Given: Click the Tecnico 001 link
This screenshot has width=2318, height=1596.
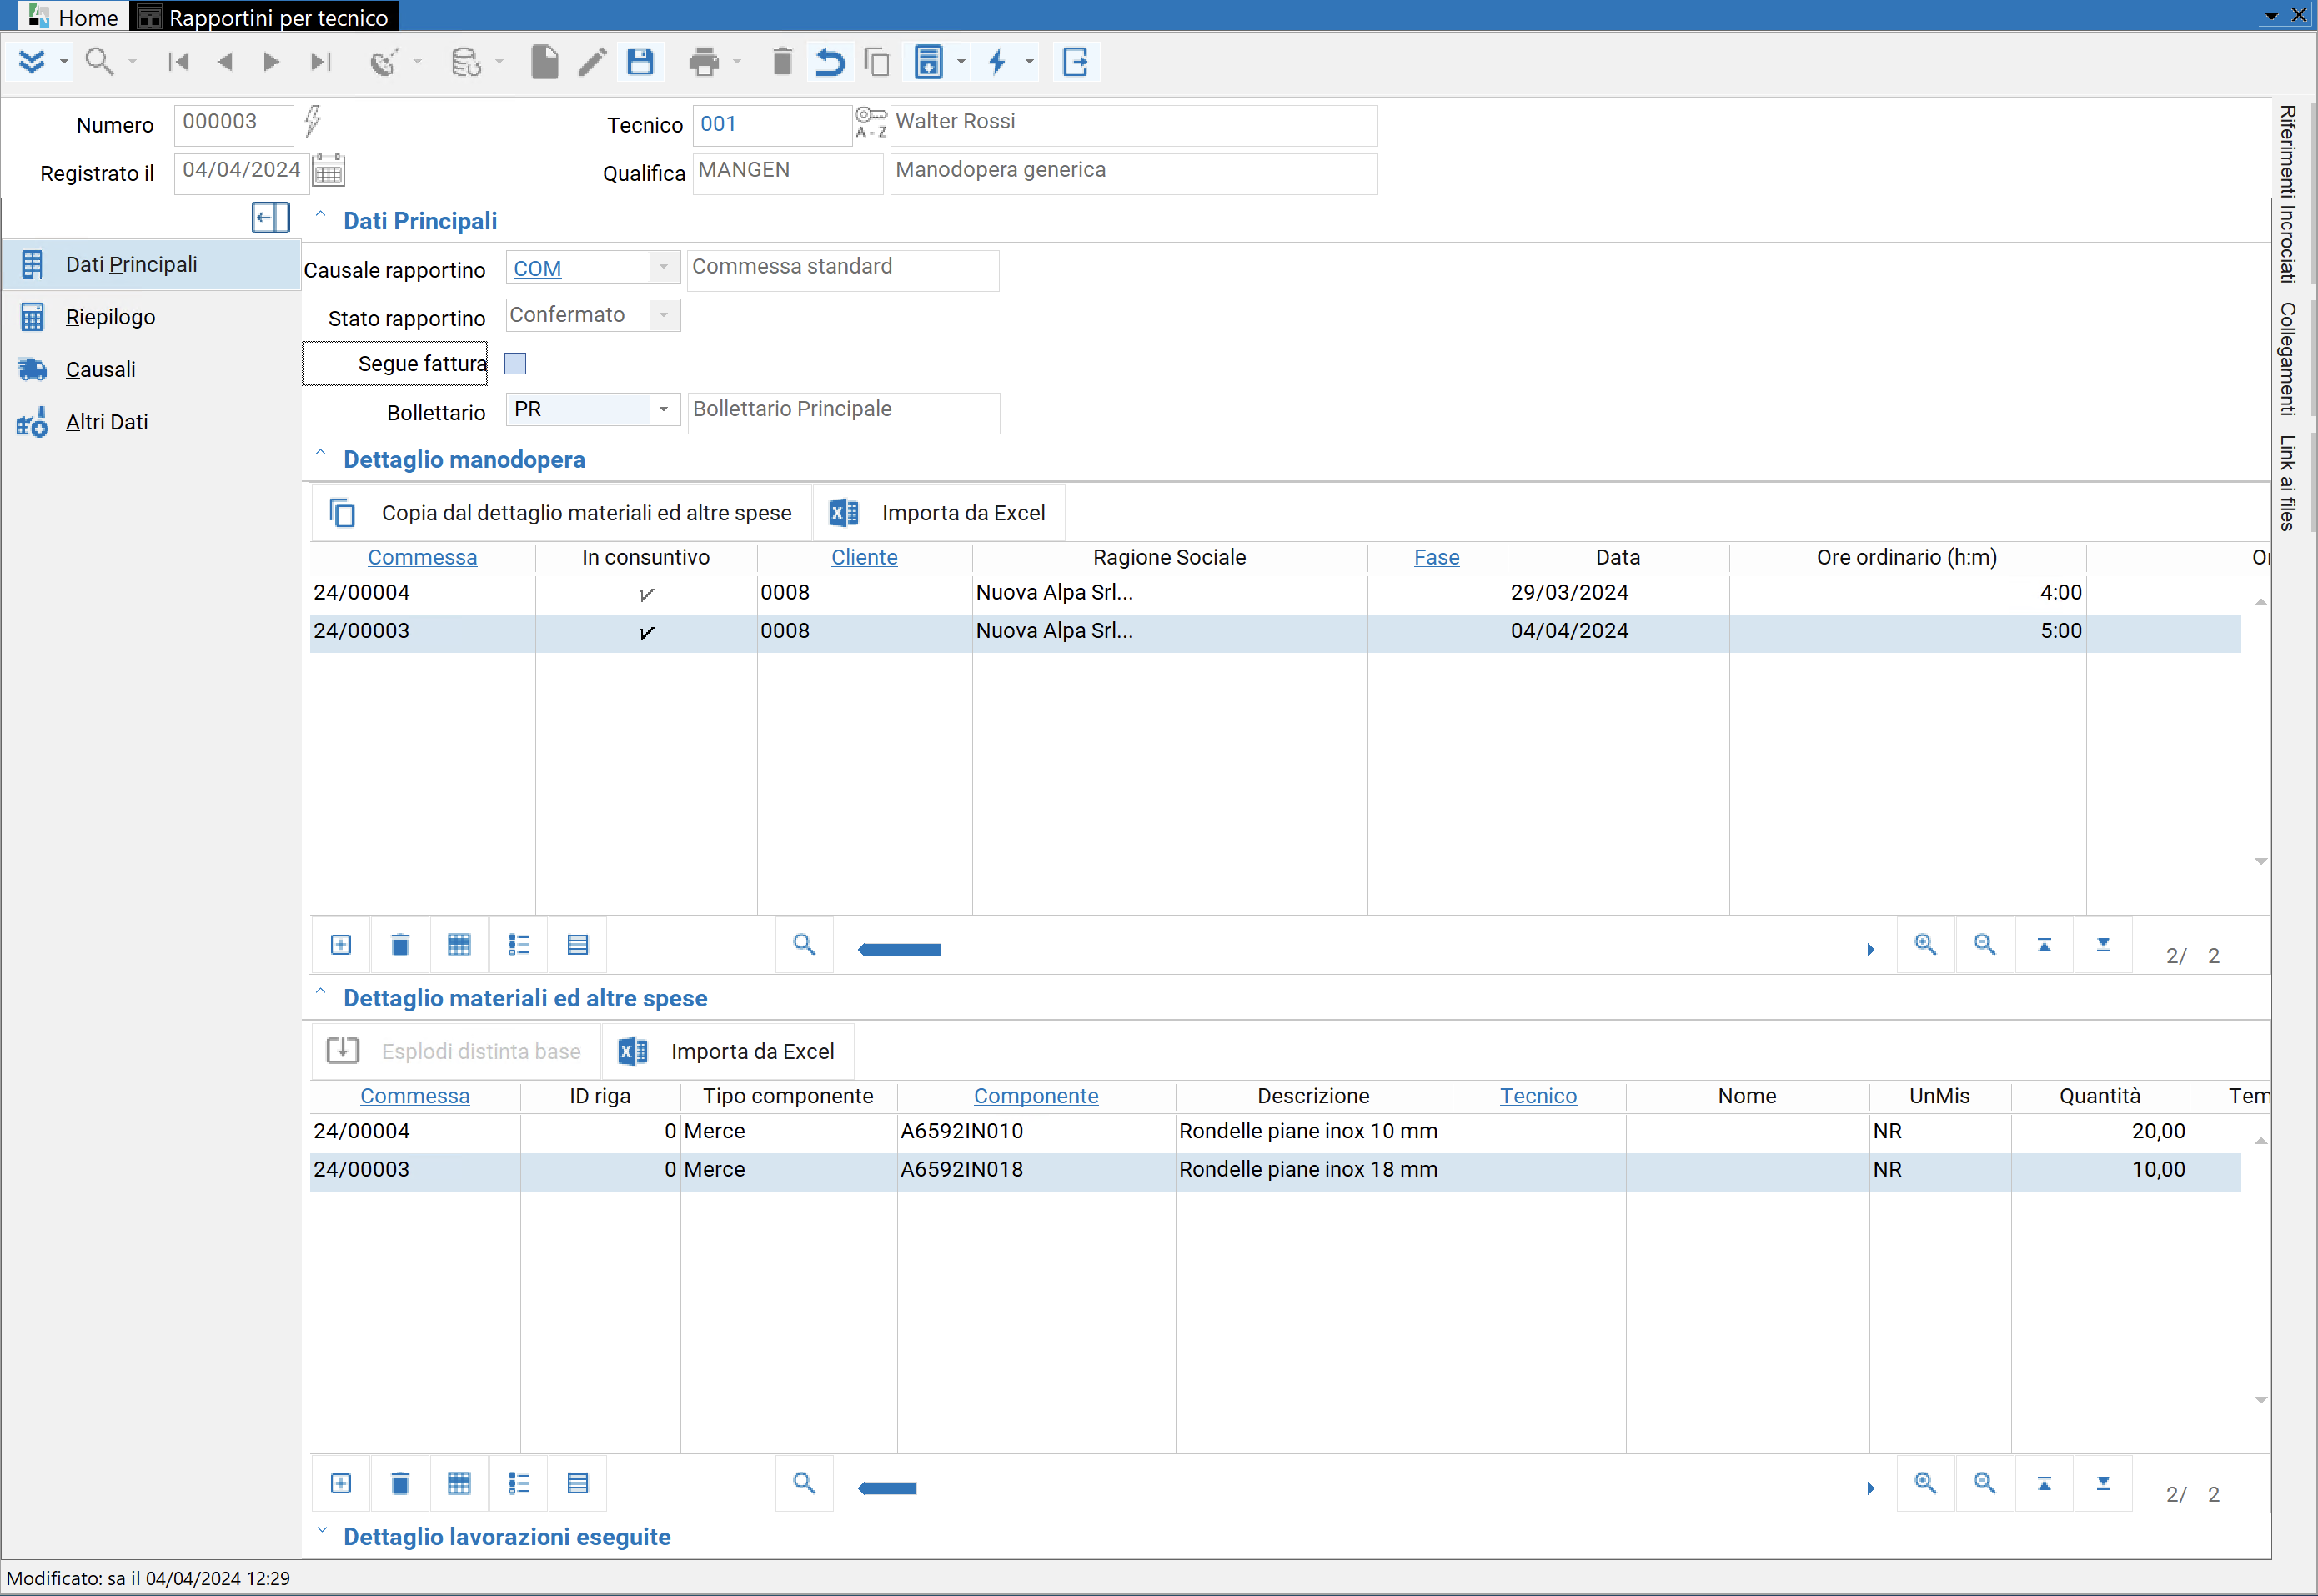Looking at the screenshot, I should coord(718,124).
